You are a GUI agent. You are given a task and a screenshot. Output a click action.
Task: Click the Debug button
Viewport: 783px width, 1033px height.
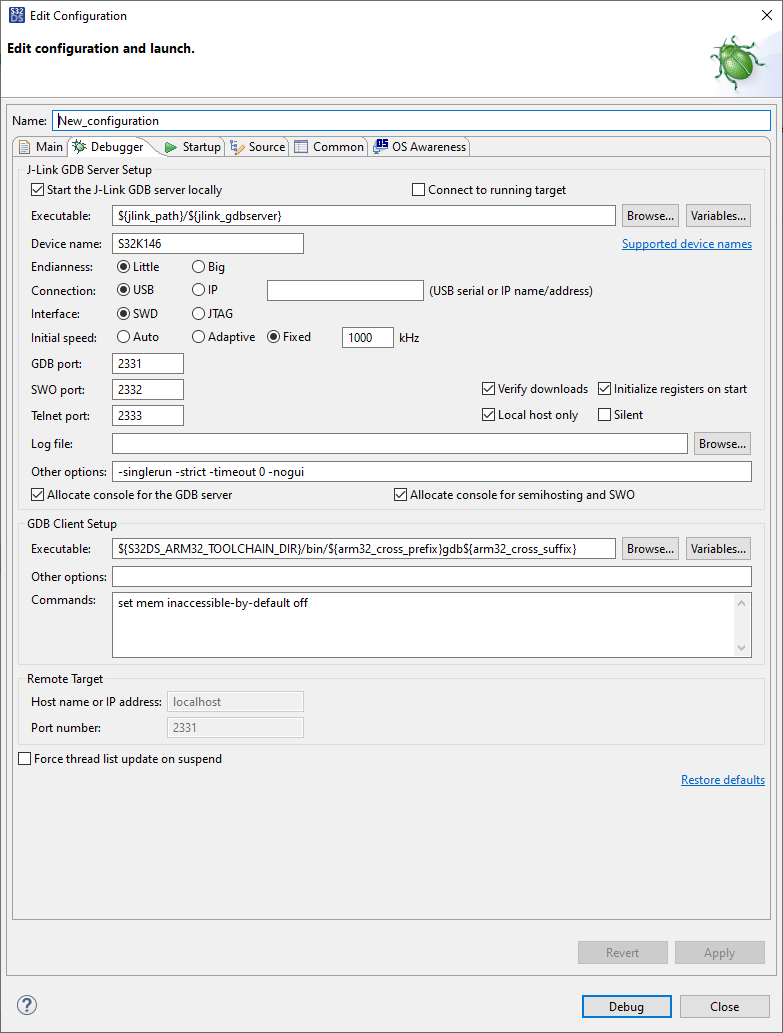point(626,1007)
